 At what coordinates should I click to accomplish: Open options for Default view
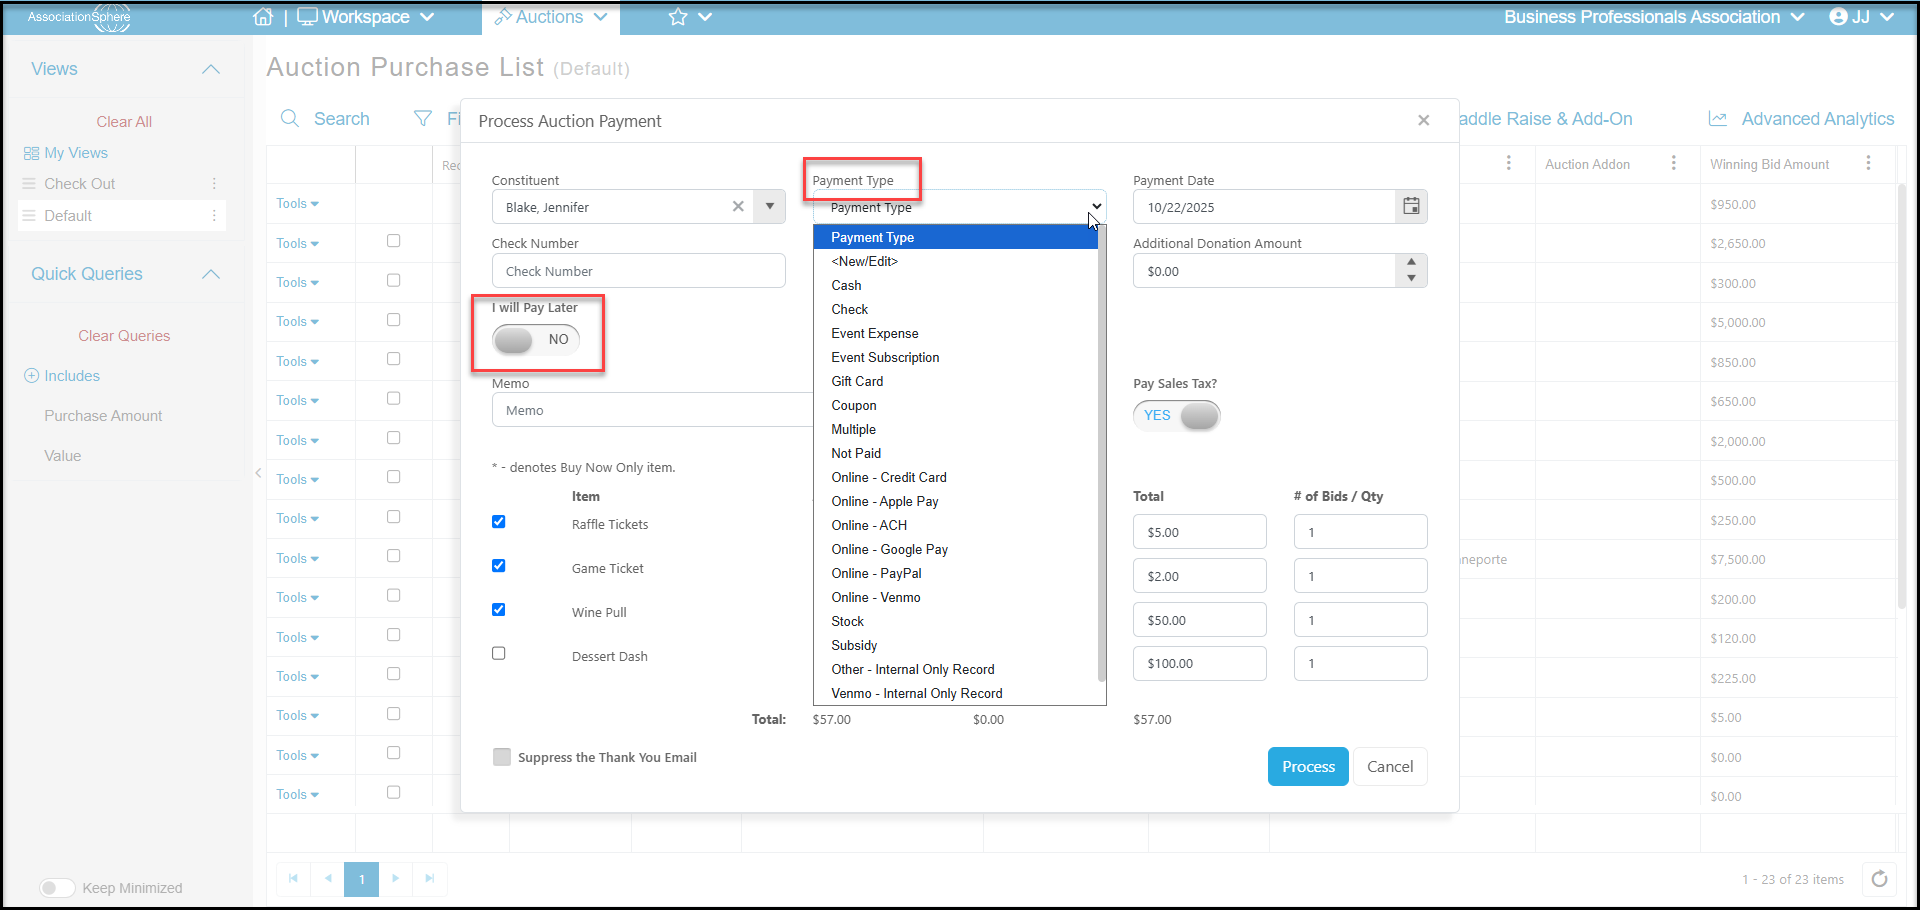click(x=214, y=216)
